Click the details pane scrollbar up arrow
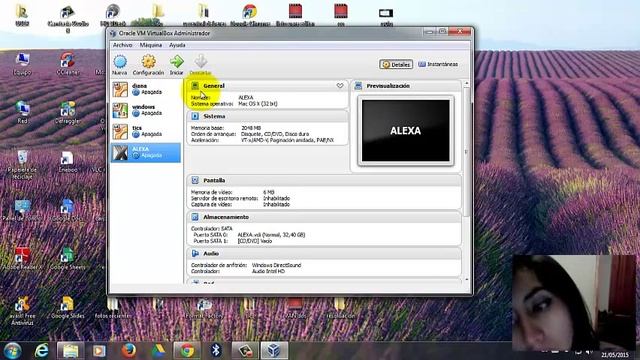This screenshot has width=640, height=360. pyautogui.click(x=467, y=83)
